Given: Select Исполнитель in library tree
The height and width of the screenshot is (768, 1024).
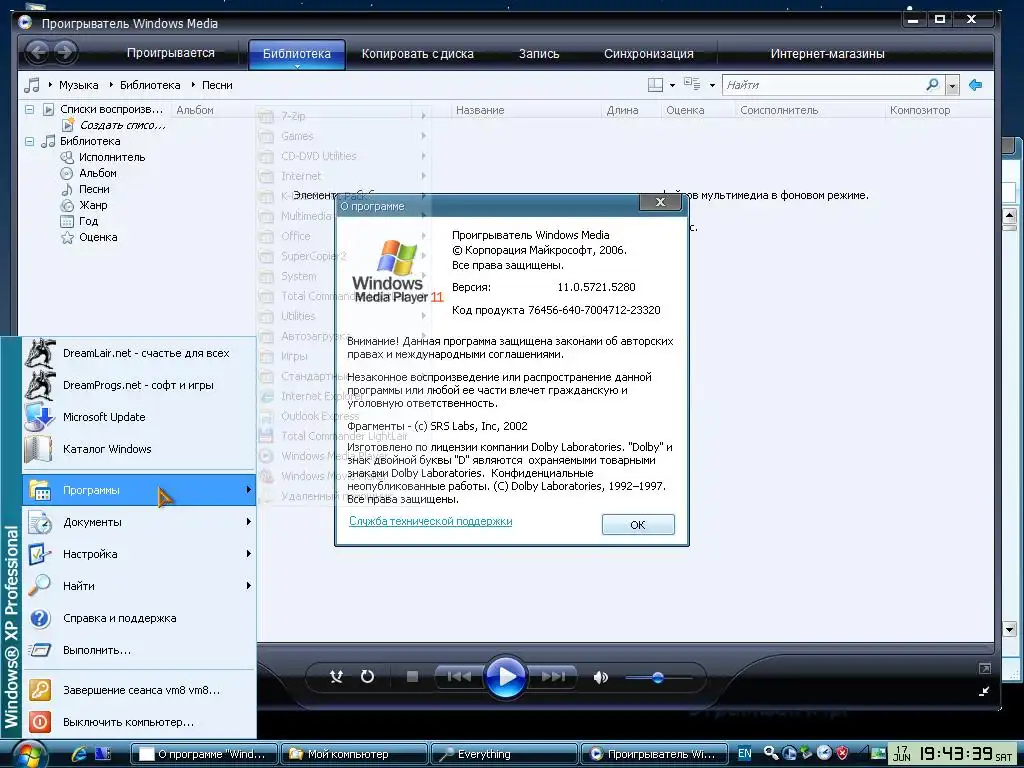Looking at the screenshot, I should pos(112,157).
